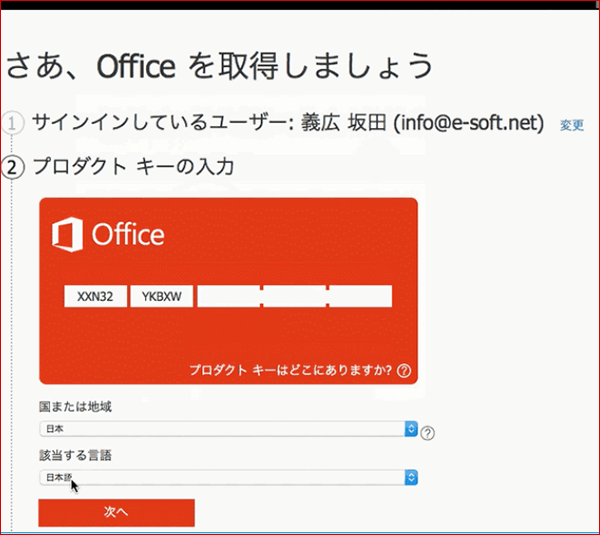Click the Office logo icon on the red card
This screenshot has width=600, height=535.
pos(67,235)
